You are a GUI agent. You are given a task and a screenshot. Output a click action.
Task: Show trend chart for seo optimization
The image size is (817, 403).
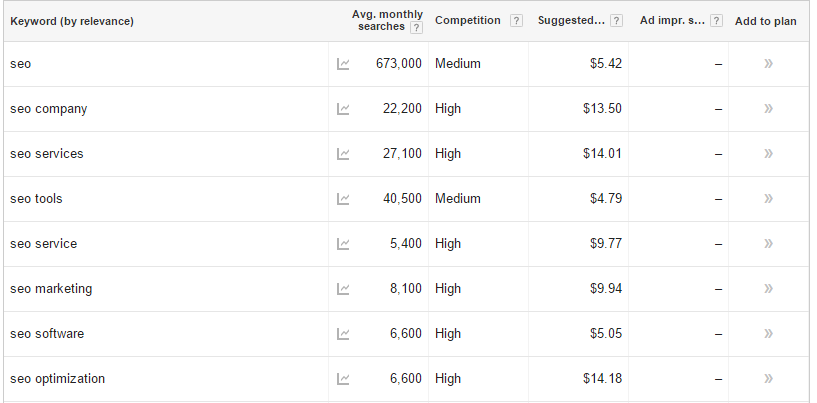[343, 379]
